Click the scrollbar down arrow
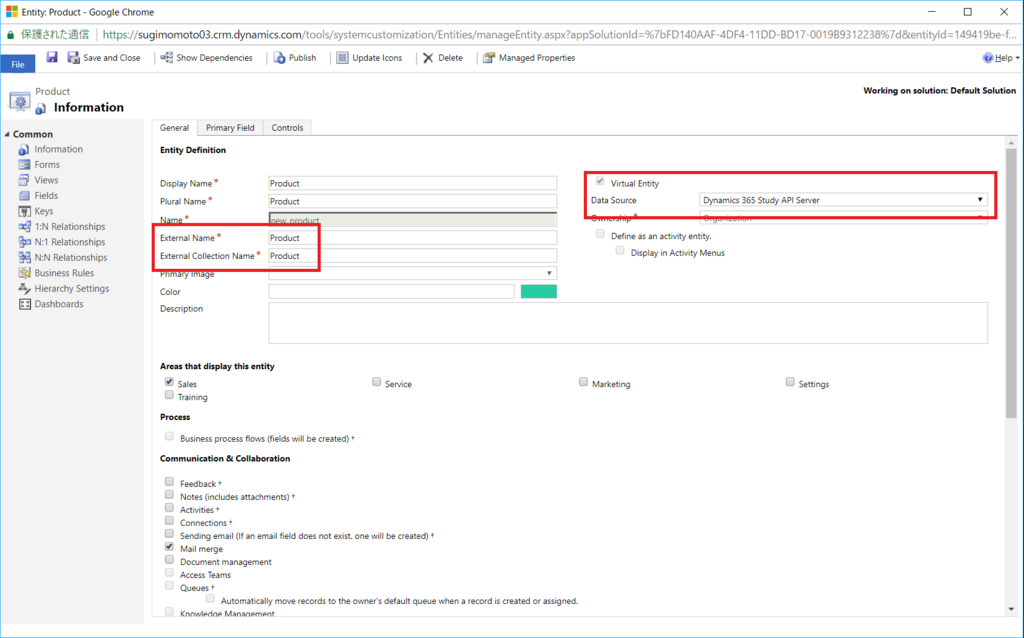1024x638 pixels. coord(1011,609)
